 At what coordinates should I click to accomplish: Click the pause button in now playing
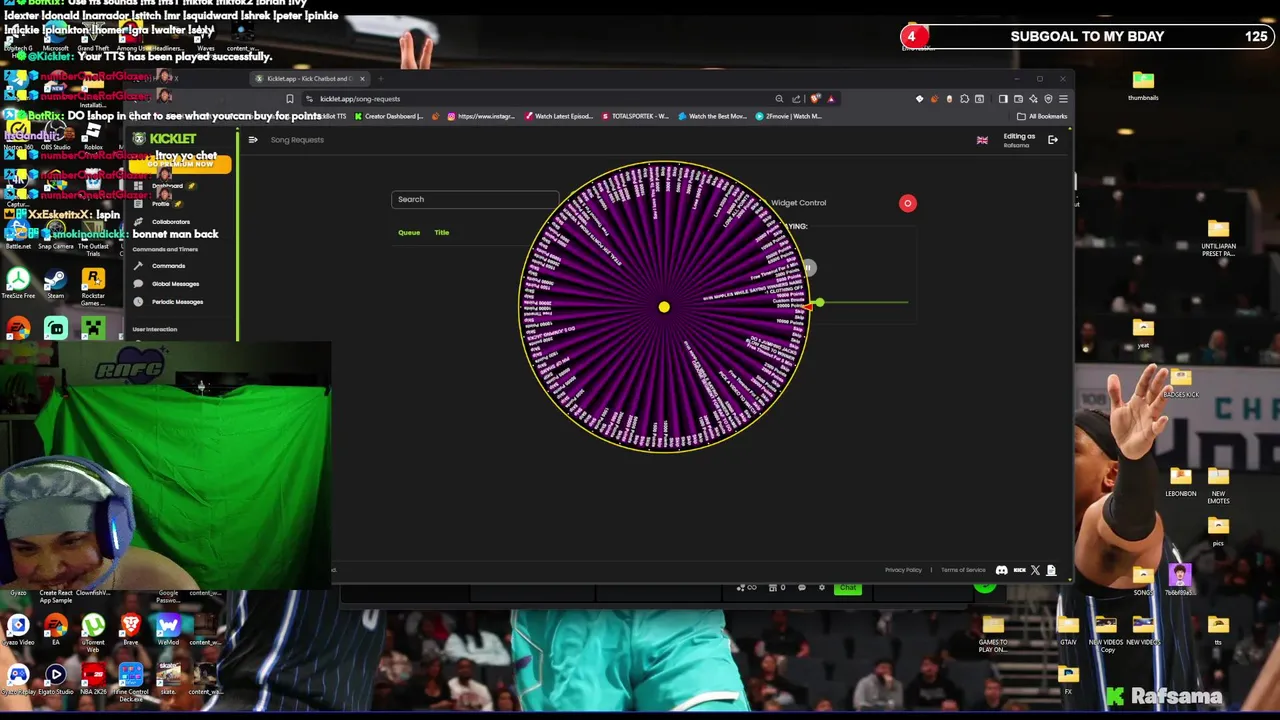(x=808, y=268)
